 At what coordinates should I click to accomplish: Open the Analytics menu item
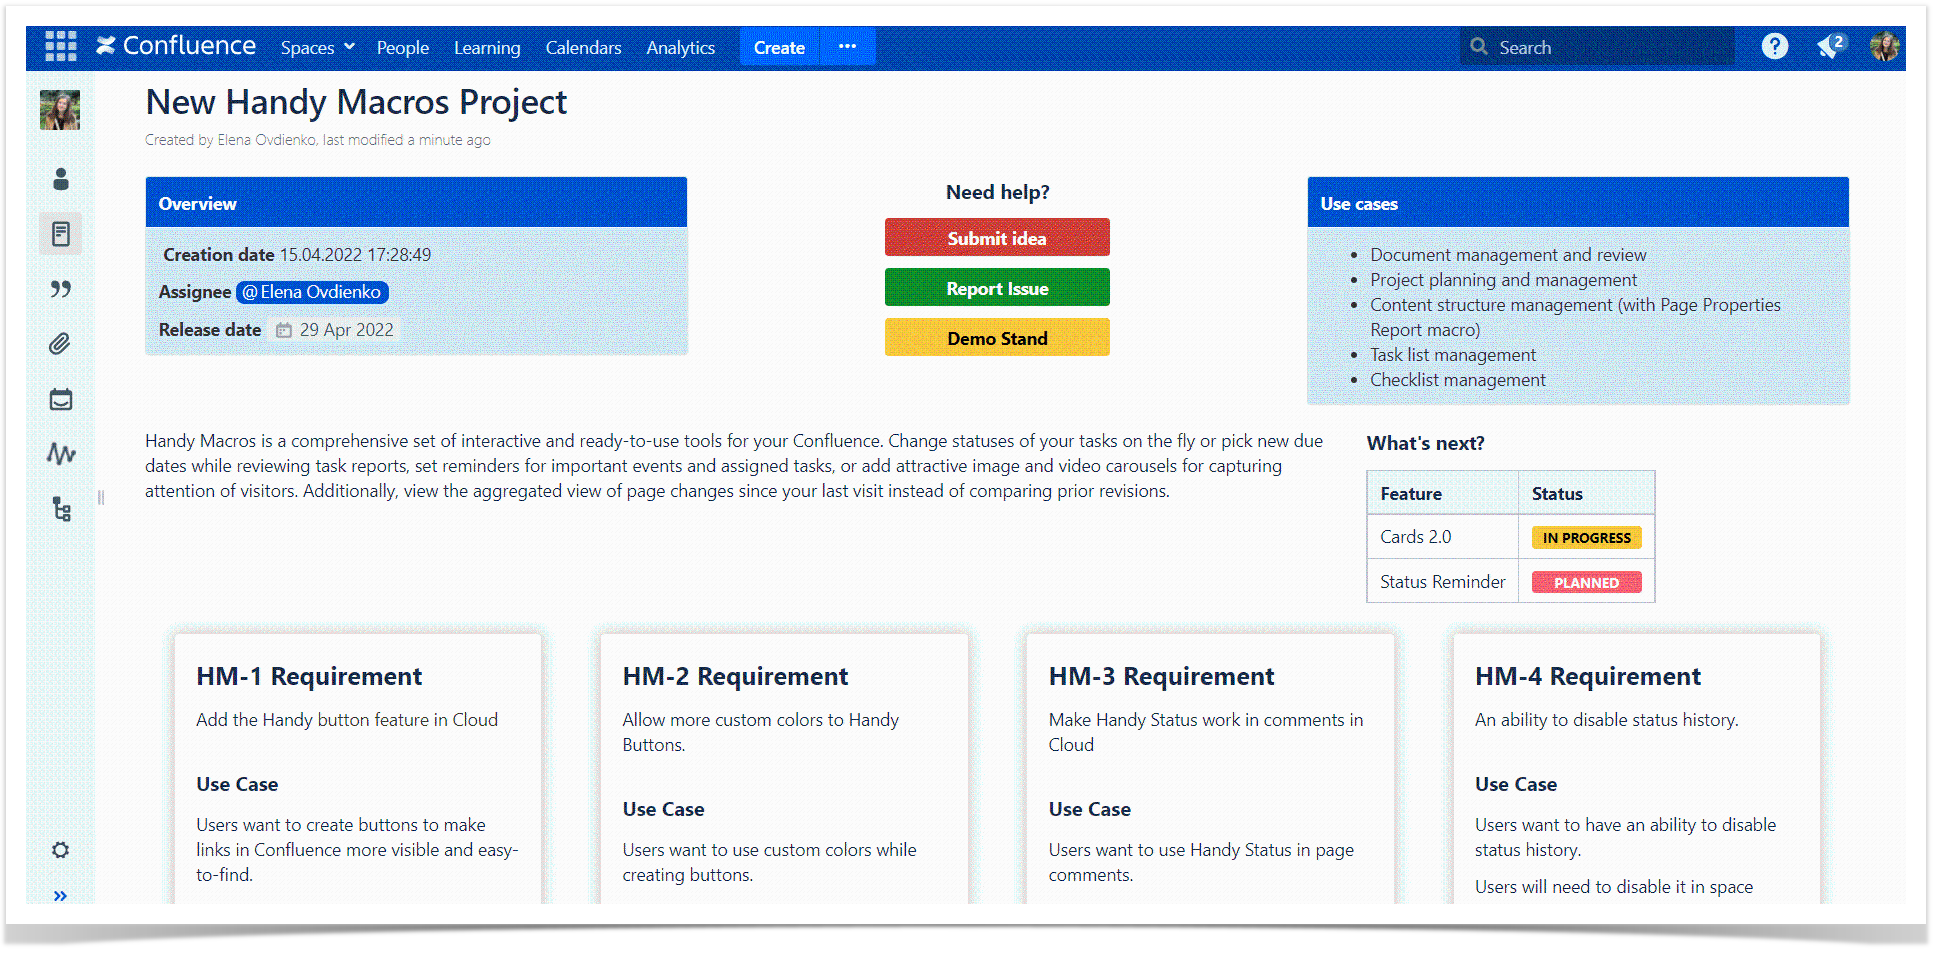click(x=680, y=47)
